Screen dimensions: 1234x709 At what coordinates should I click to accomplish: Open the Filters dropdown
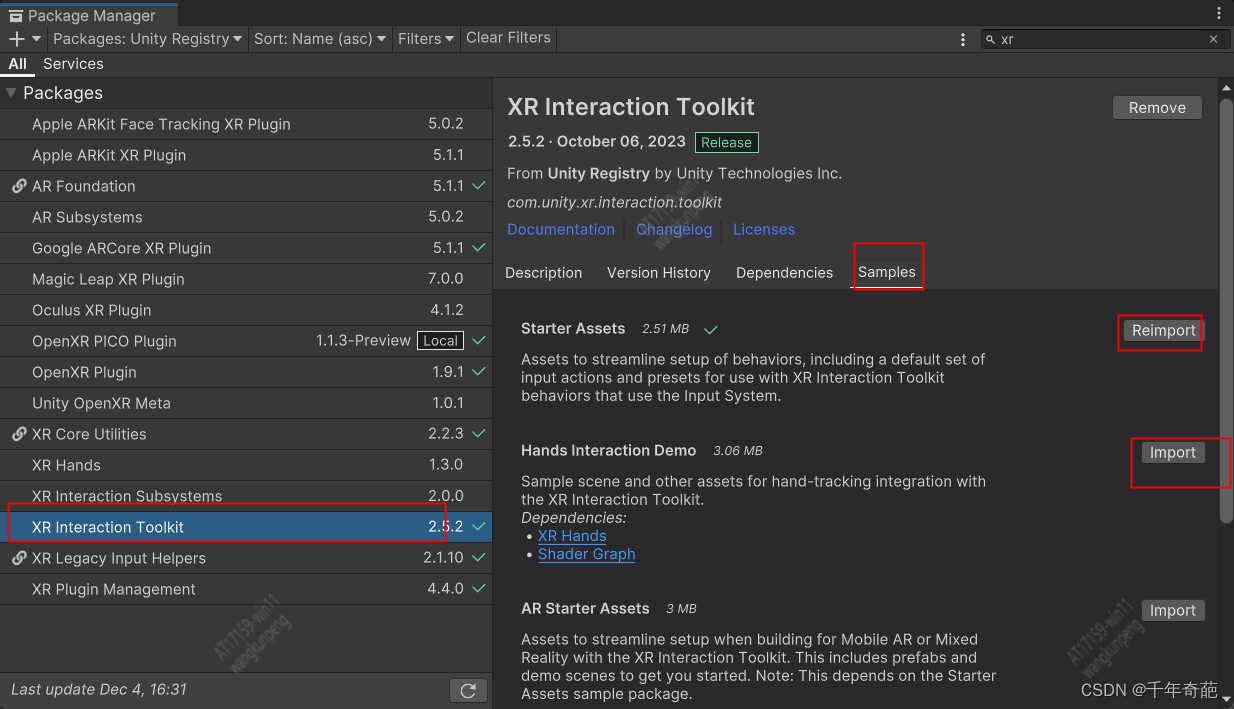point(426,39)
